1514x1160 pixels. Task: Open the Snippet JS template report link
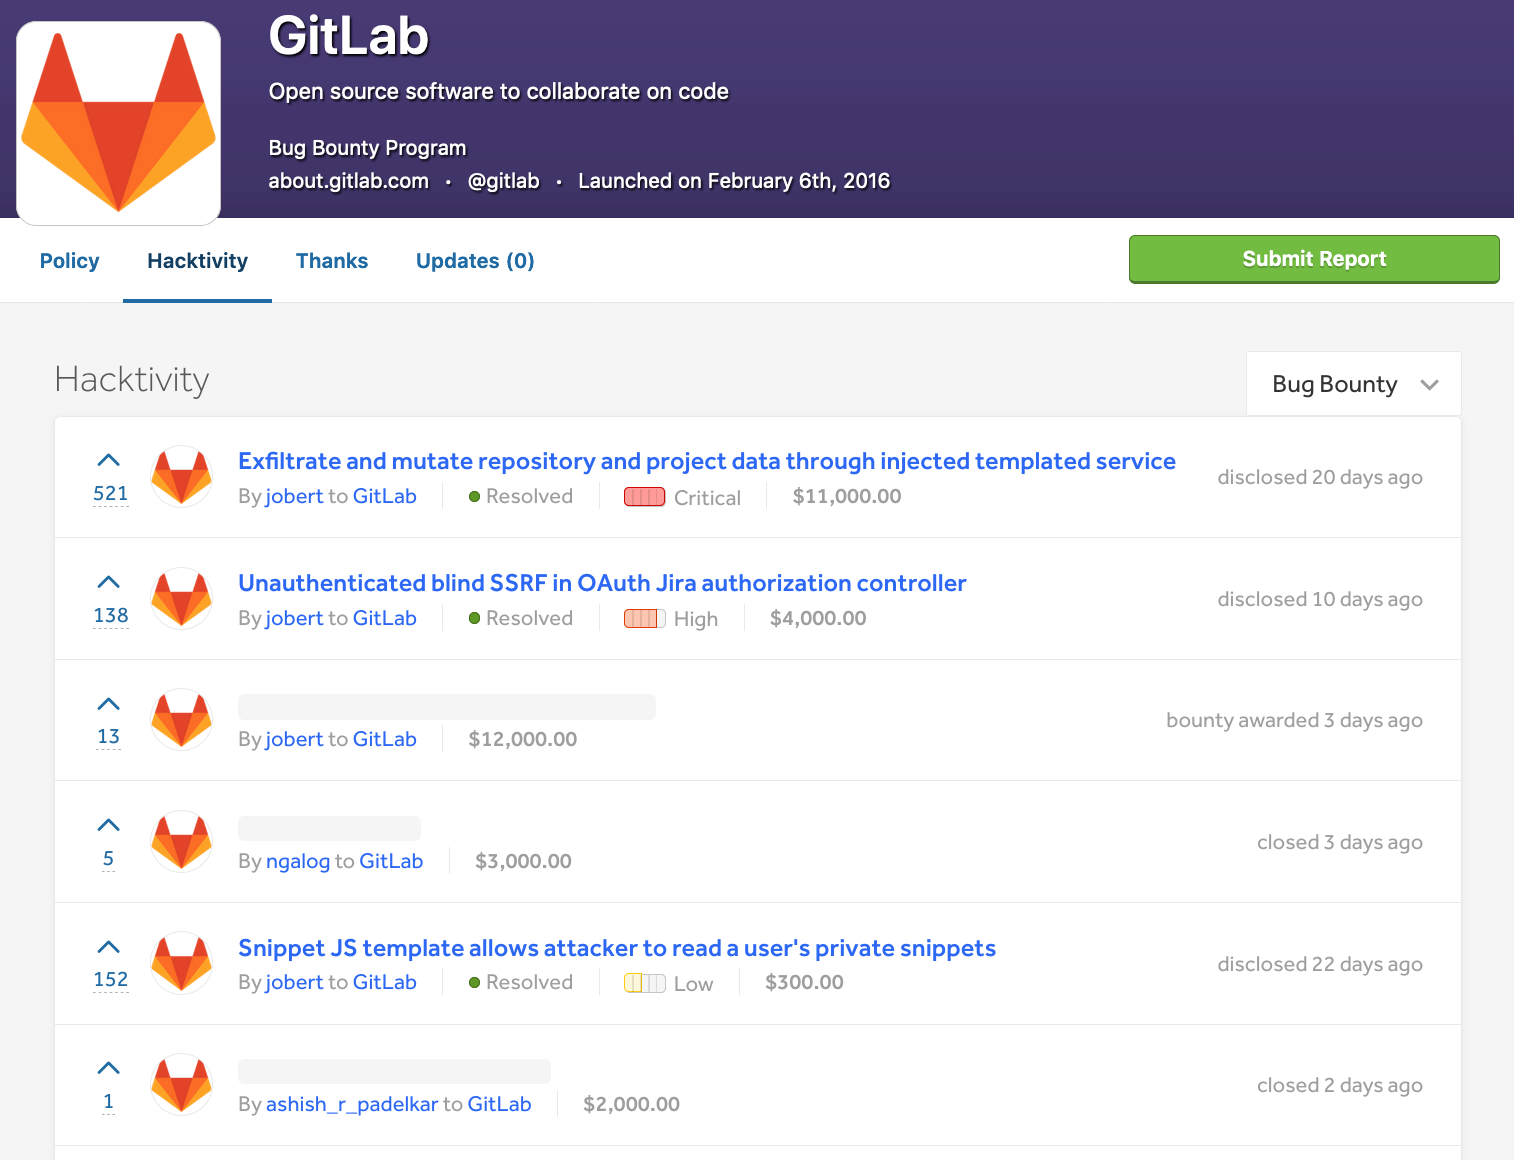tap(616, 948)
